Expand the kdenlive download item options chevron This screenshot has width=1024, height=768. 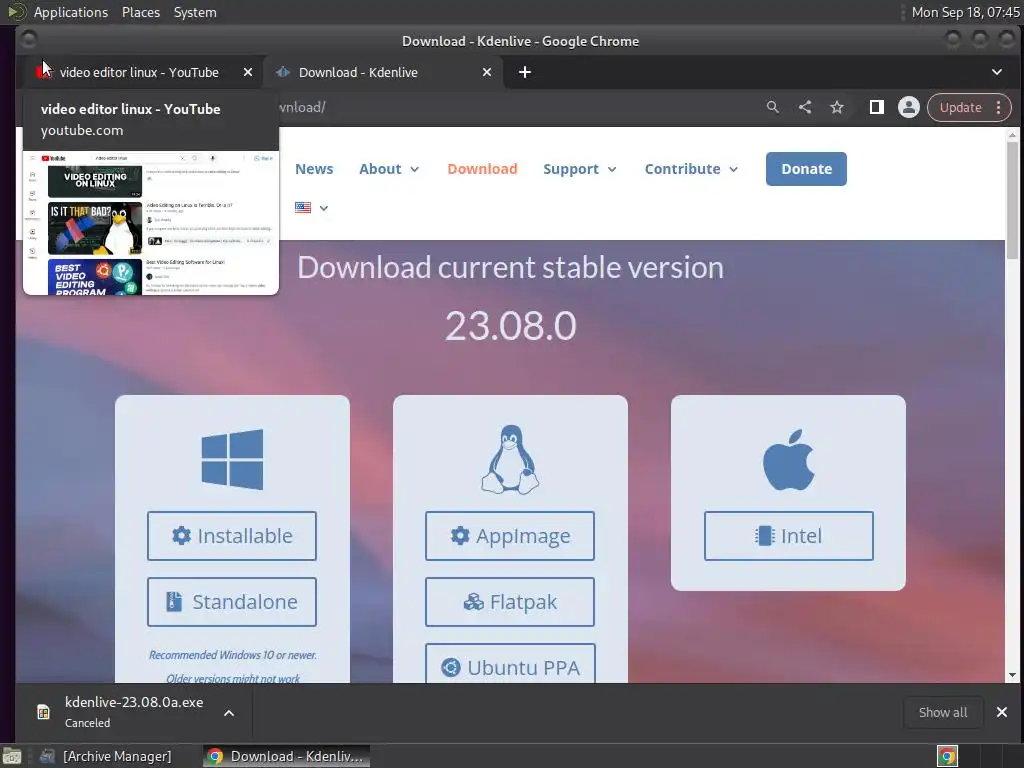point(229,713)
